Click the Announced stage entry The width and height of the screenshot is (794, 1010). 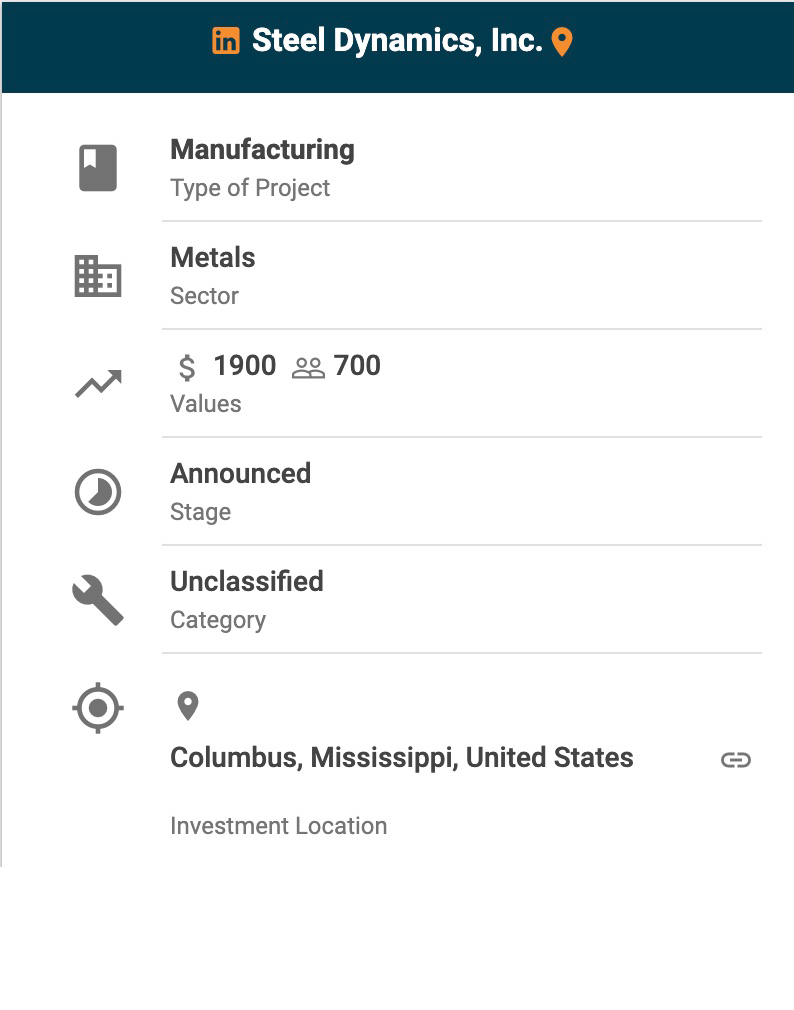240,474
